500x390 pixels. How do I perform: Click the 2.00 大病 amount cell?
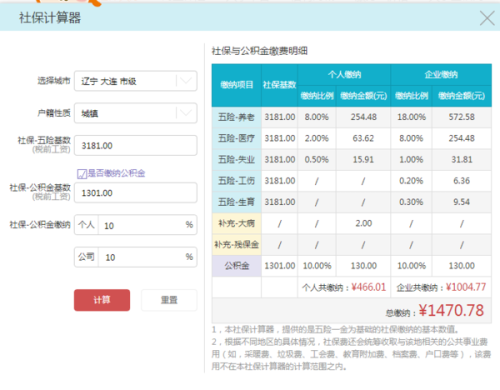(x=363, y=223)
